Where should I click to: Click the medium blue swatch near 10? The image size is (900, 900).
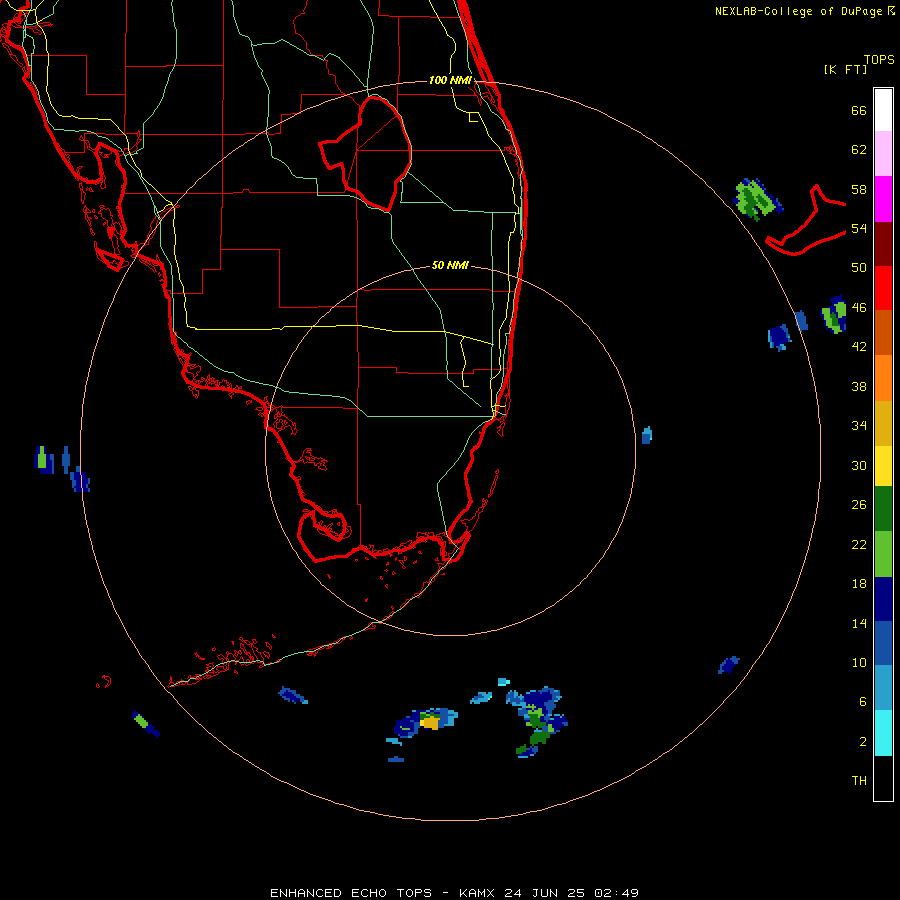tap(883, 643)
